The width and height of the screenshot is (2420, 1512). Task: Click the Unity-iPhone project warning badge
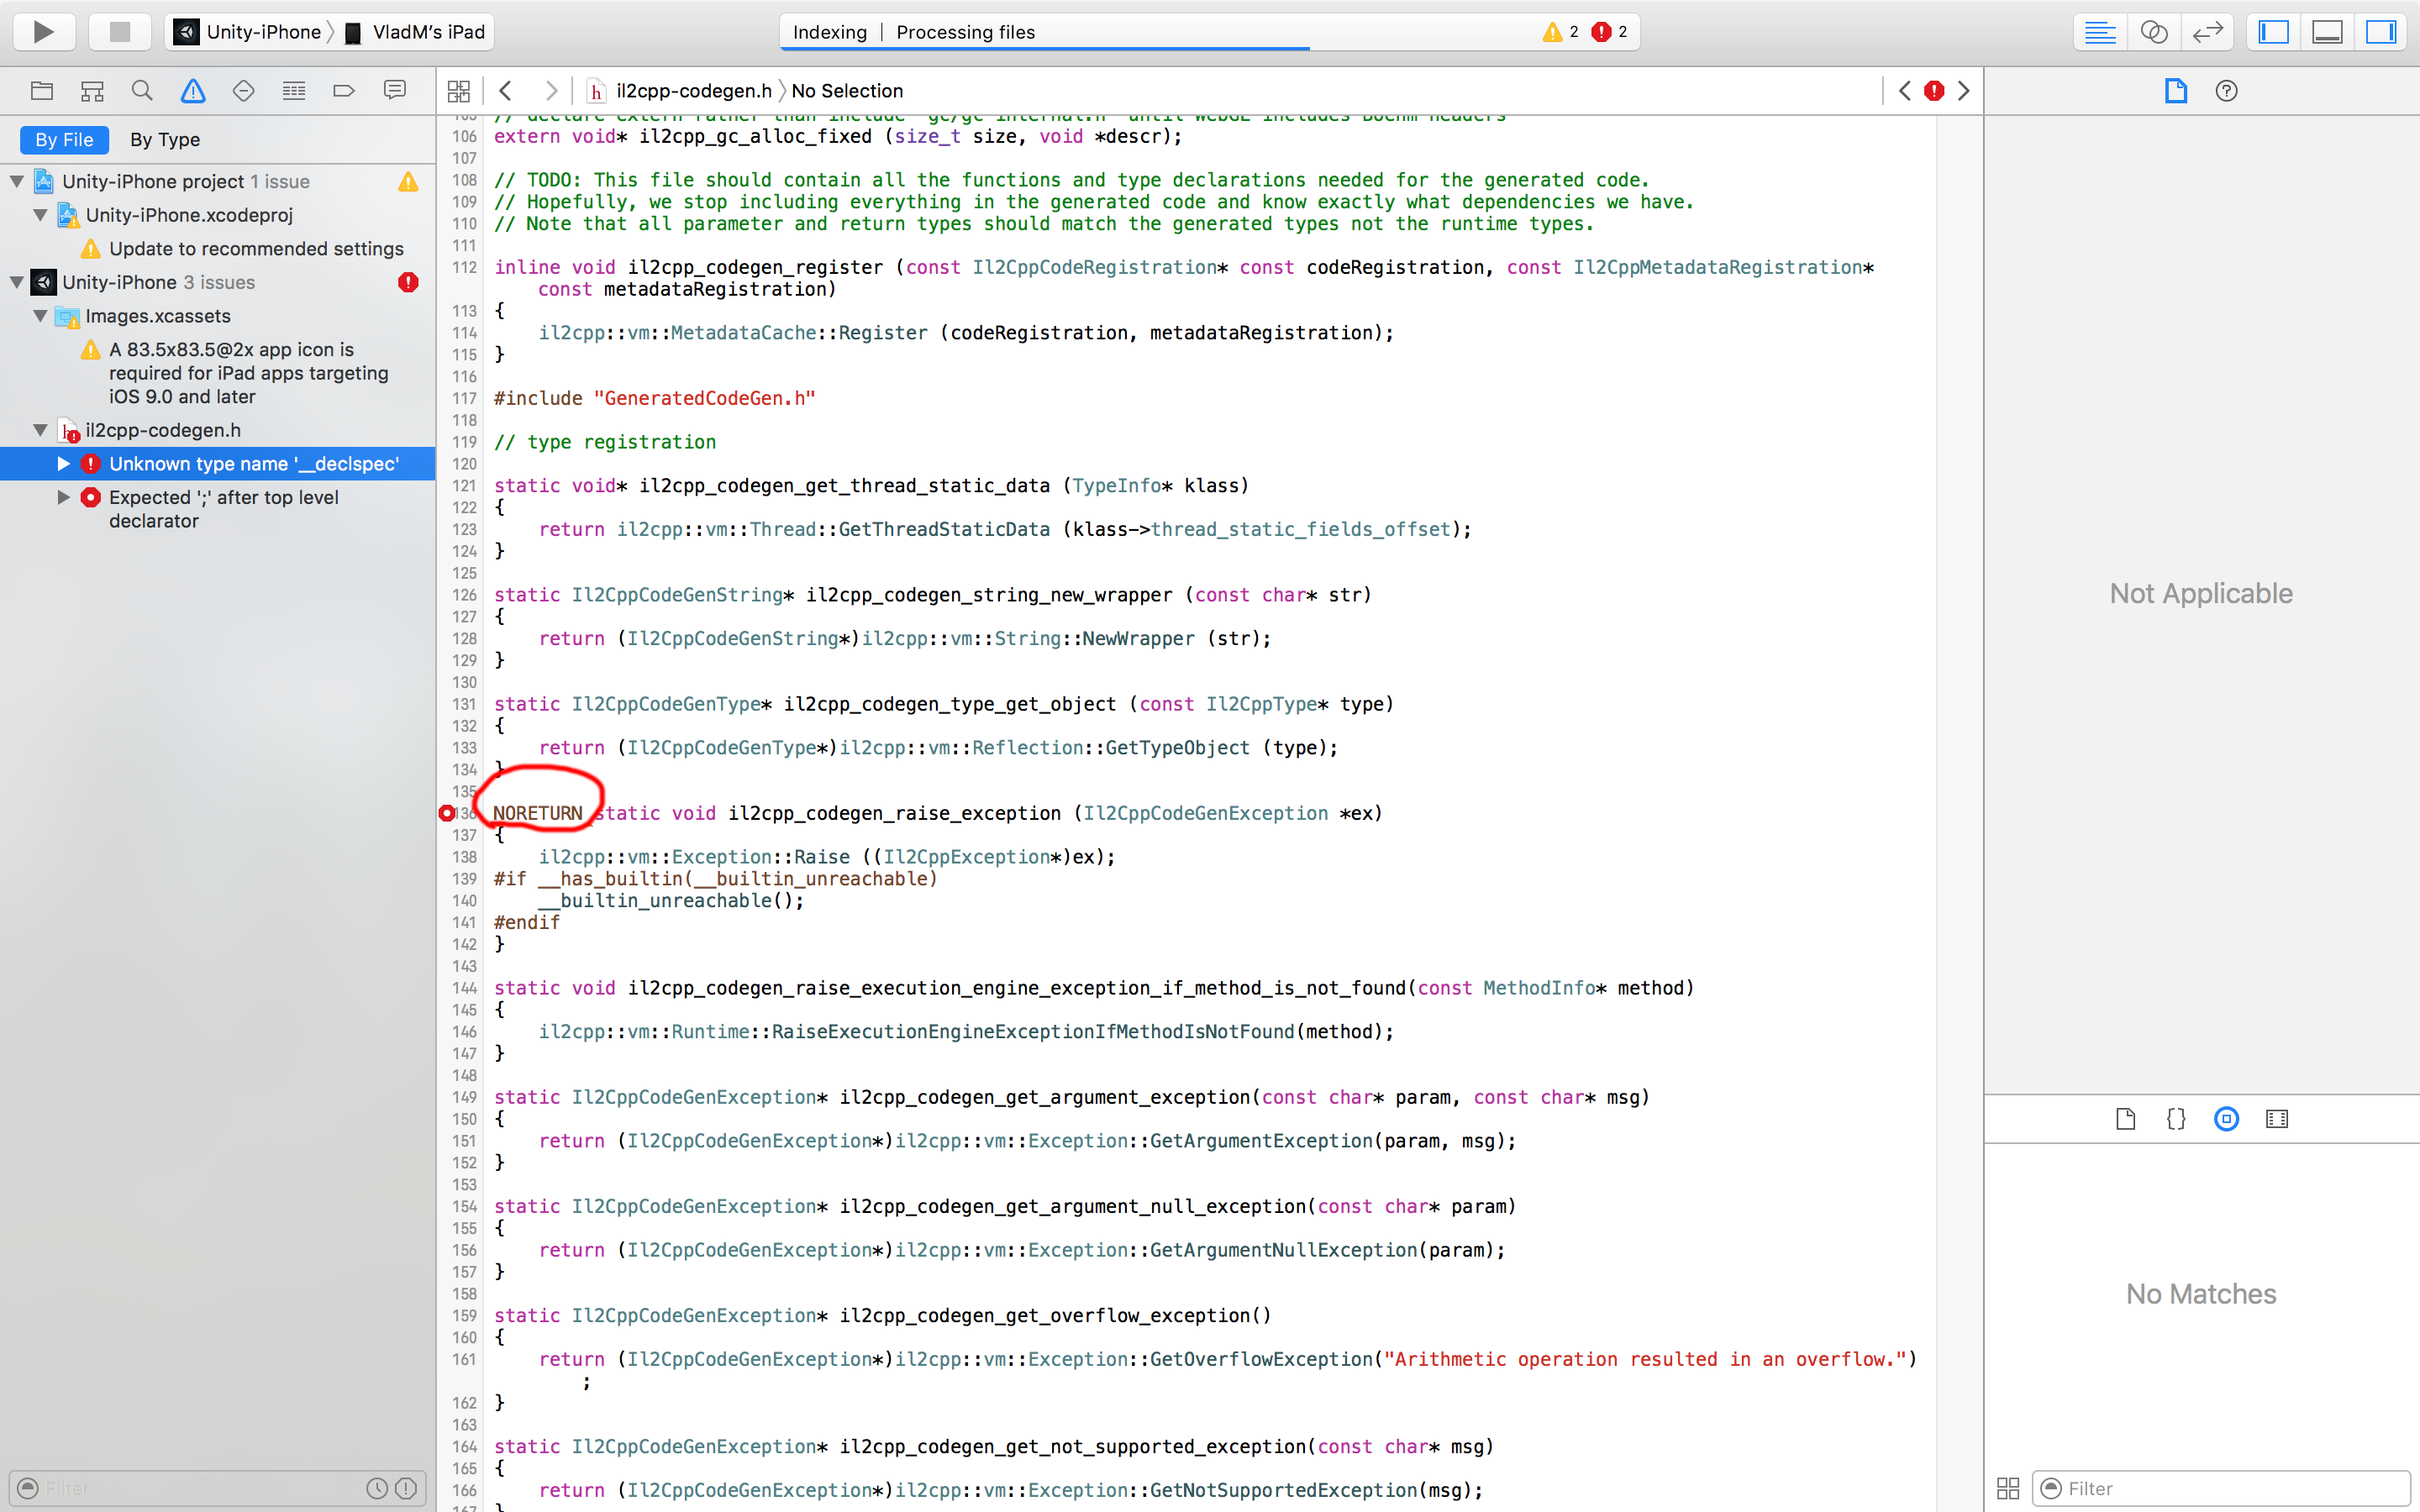(x=408, y=182)
